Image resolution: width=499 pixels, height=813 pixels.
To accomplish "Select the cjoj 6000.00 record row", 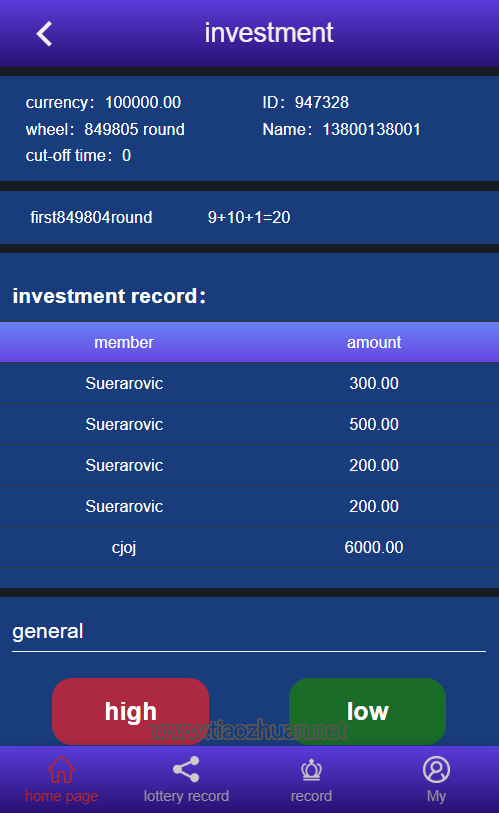I will pos(250,547).
